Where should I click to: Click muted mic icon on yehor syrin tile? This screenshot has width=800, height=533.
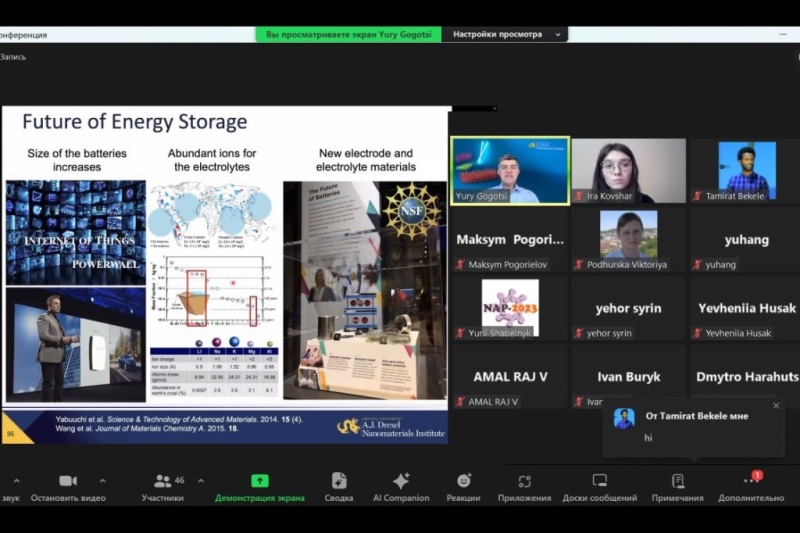(x=579, y=333)
